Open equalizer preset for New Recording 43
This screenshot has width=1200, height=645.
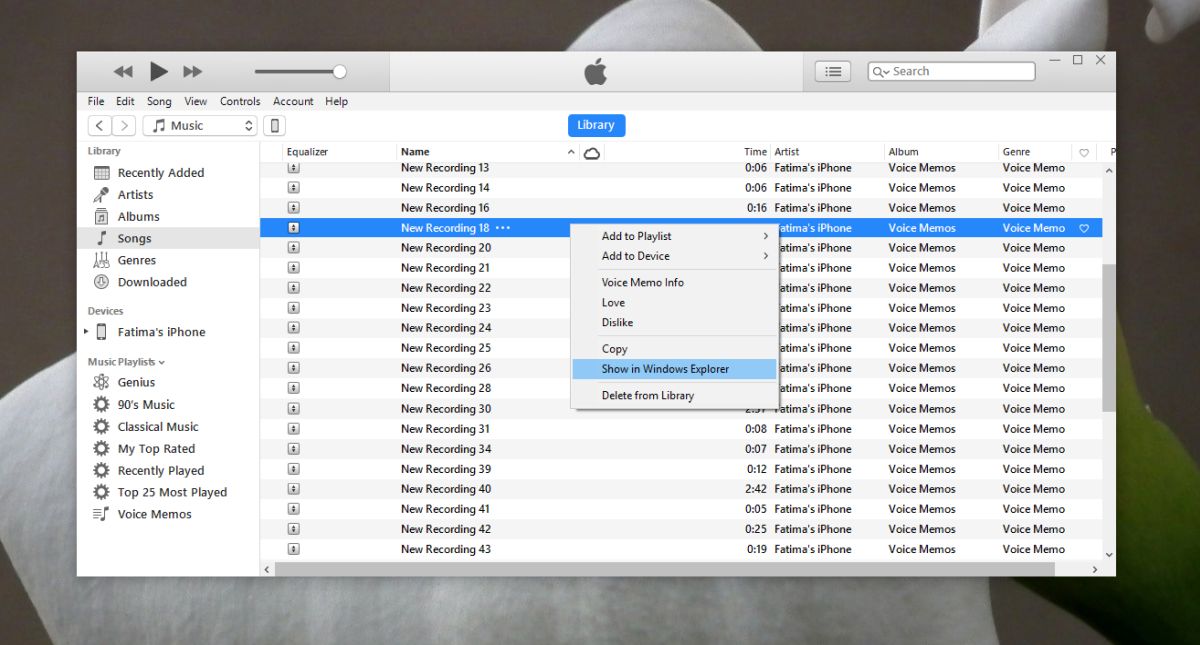[293, 549]
